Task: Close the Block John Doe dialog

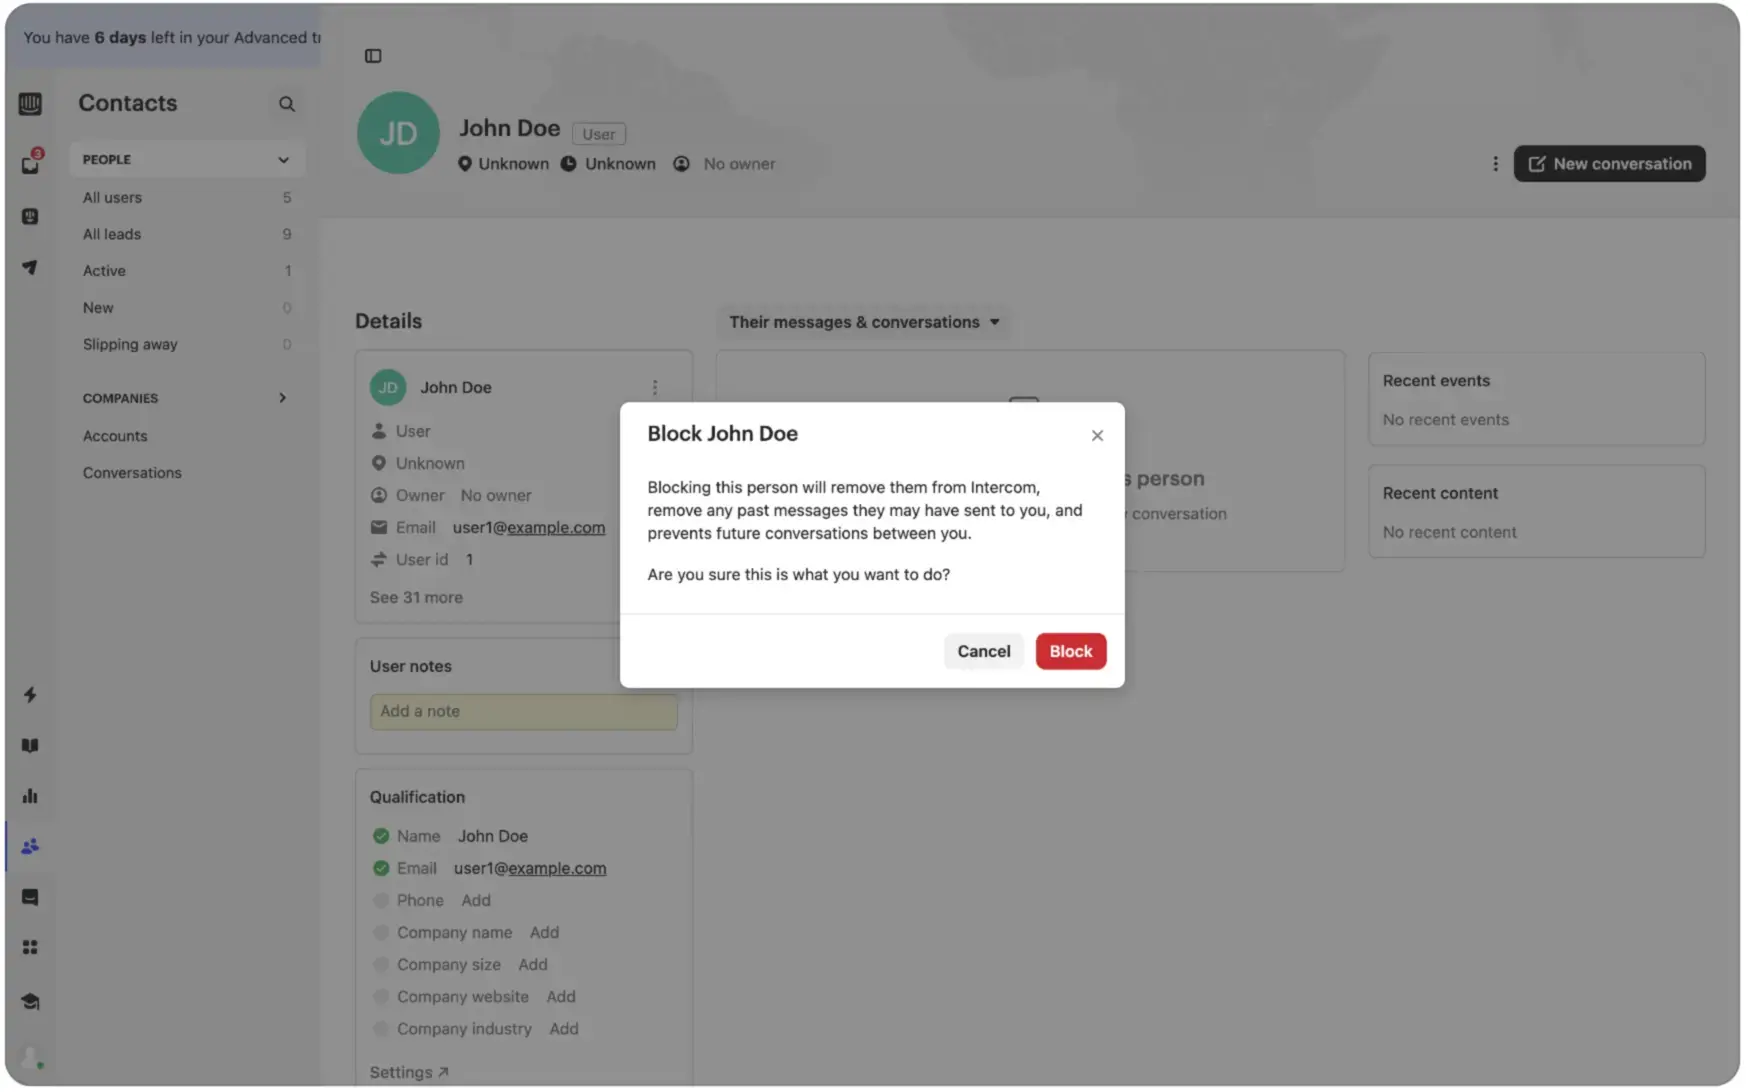Action: click(x=1097, y=436)
